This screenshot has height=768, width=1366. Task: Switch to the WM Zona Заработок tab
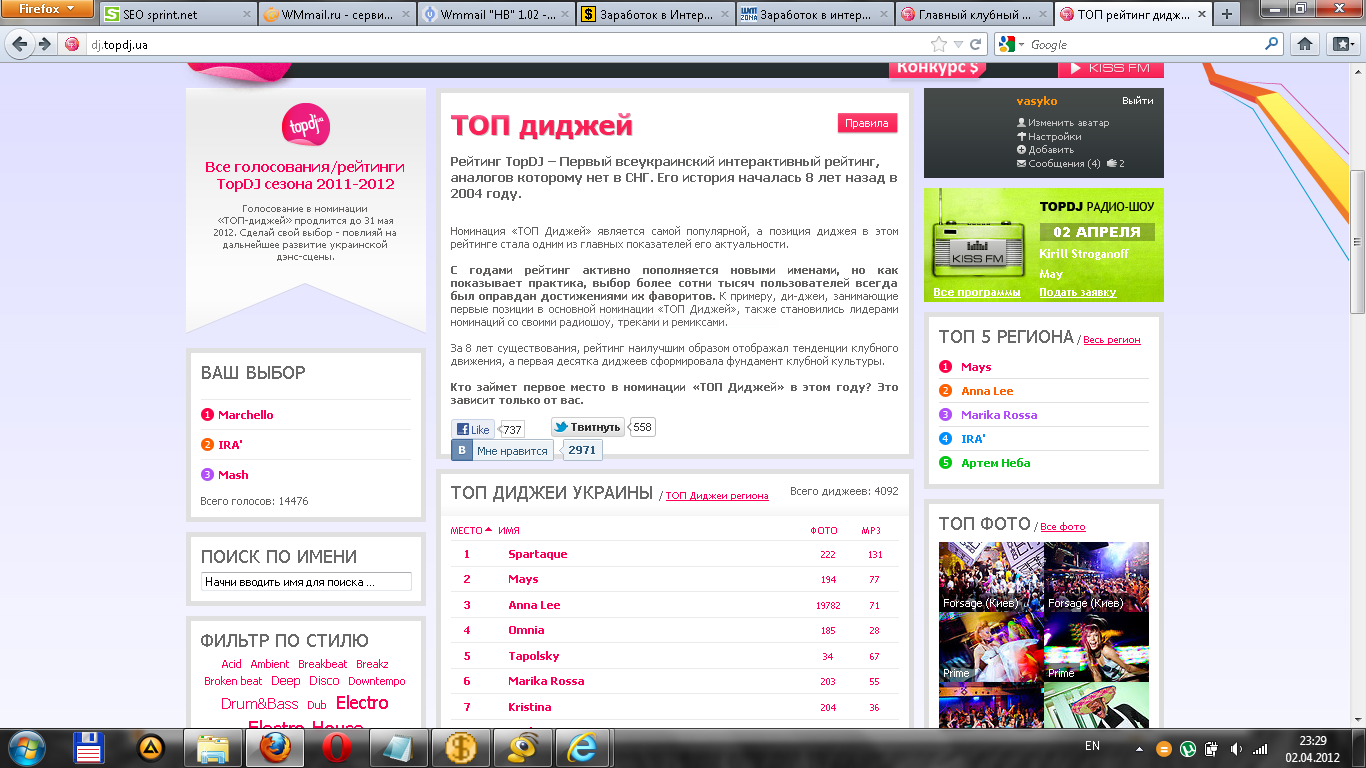click(x=812, y=15)
